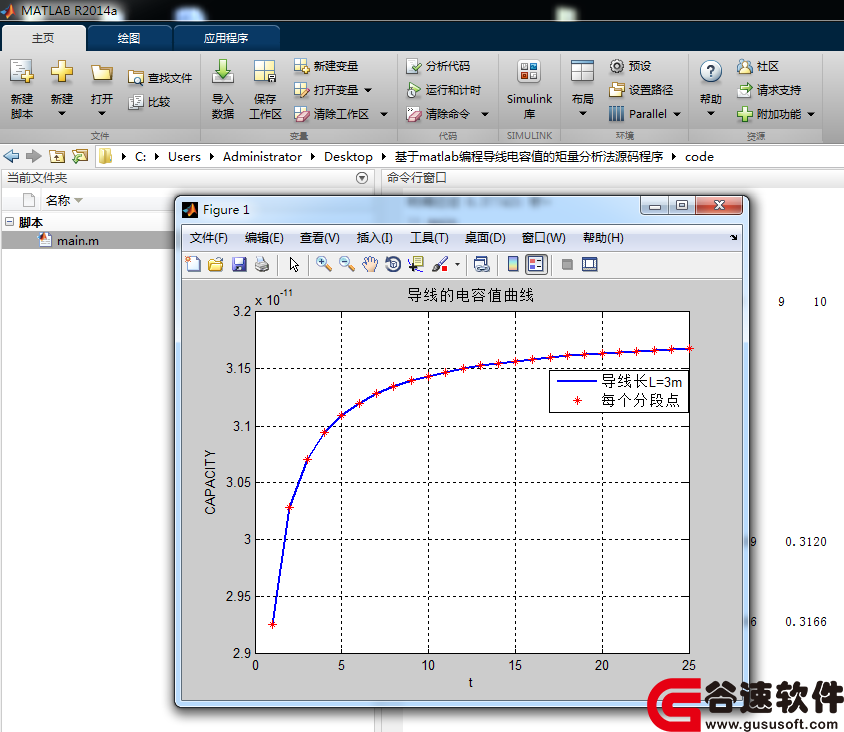The height and width of the screenshot is (732, 844).
Task: Toggle Link Plot tool in Figure 1
Action: pos(481,264)
